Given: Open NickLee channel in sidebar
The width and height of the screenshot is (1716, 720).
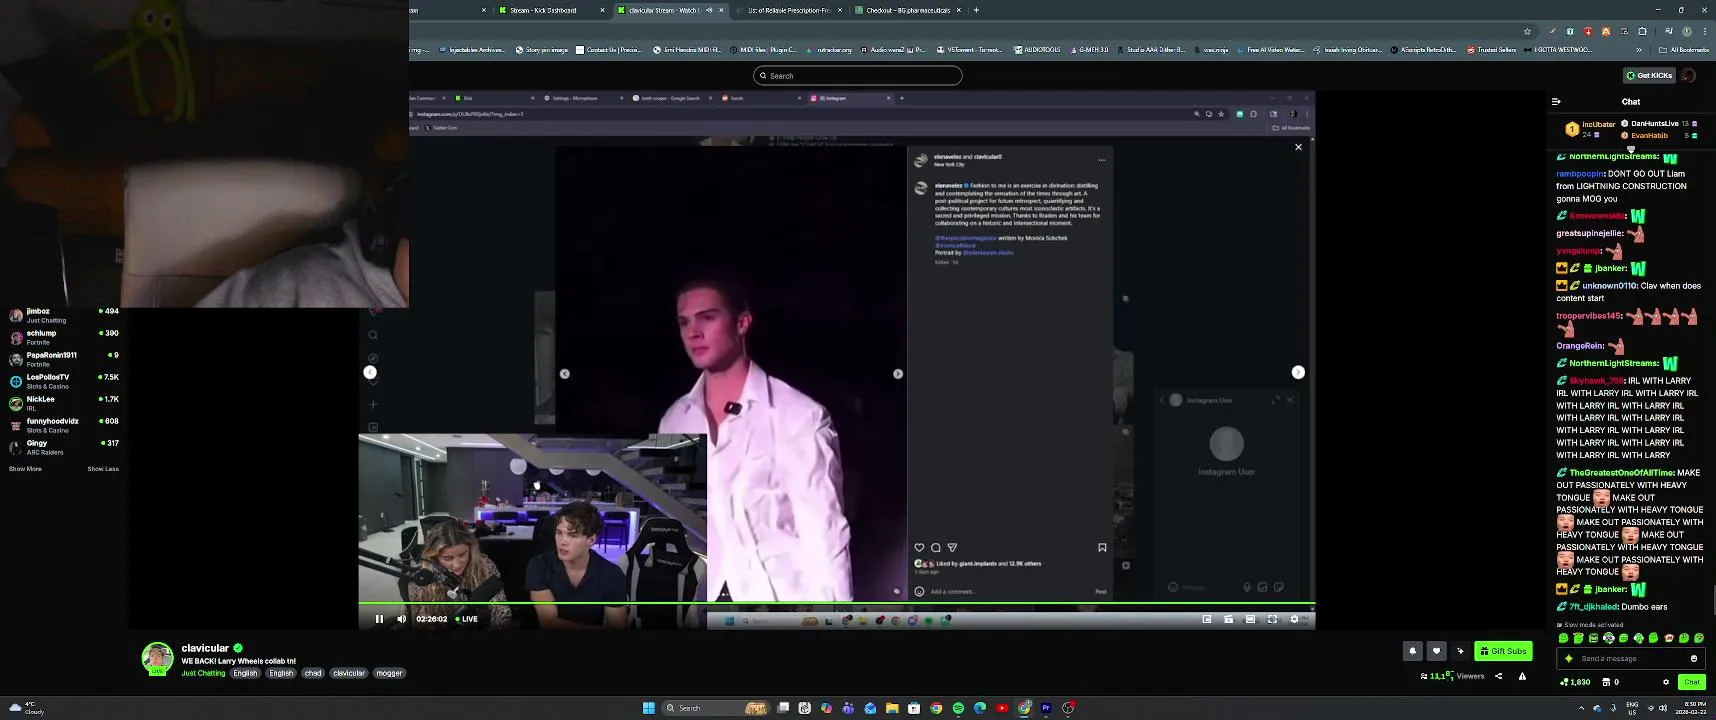Looking at the screenshot, I should (64, 403).
